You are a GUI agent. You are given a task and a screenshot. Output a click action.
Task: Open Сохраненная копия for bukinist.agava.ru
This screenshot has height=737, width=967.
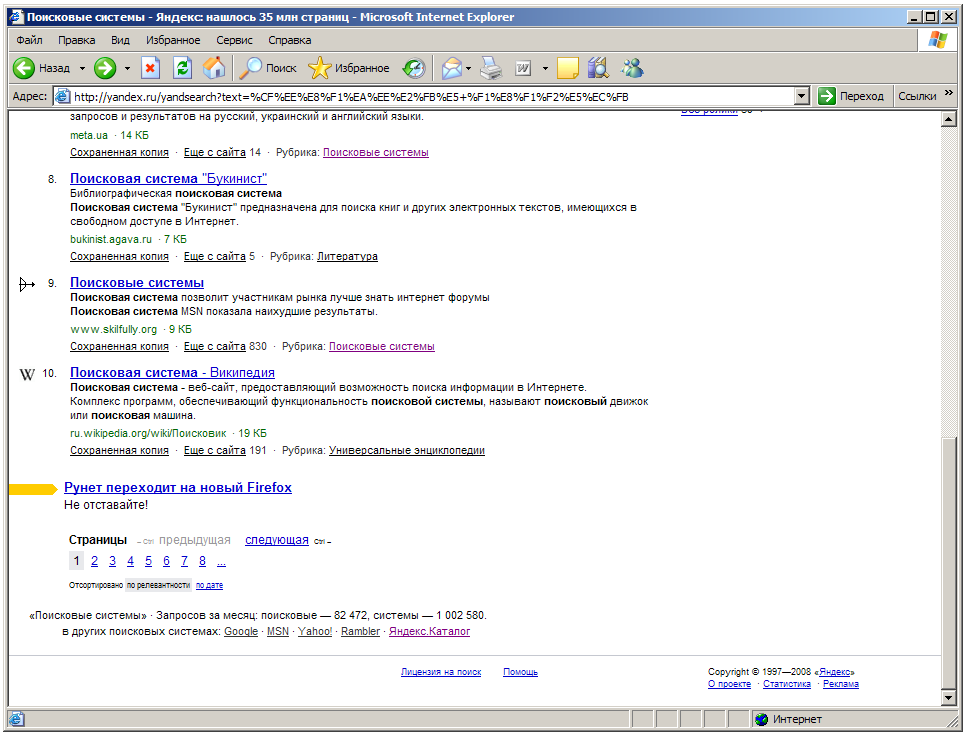click(119, 257)
